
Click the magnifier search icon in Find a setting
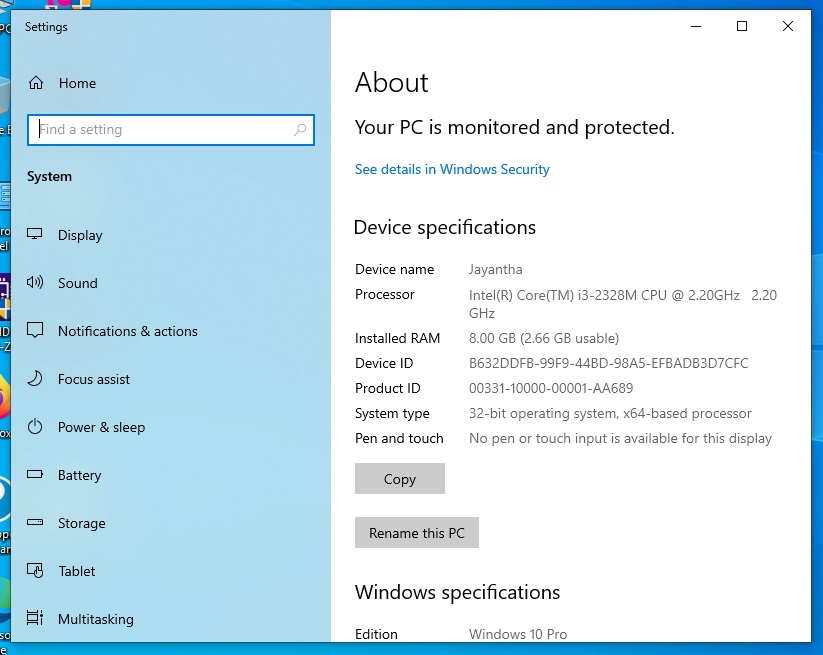pyautogui.click(x=300, y=129)
